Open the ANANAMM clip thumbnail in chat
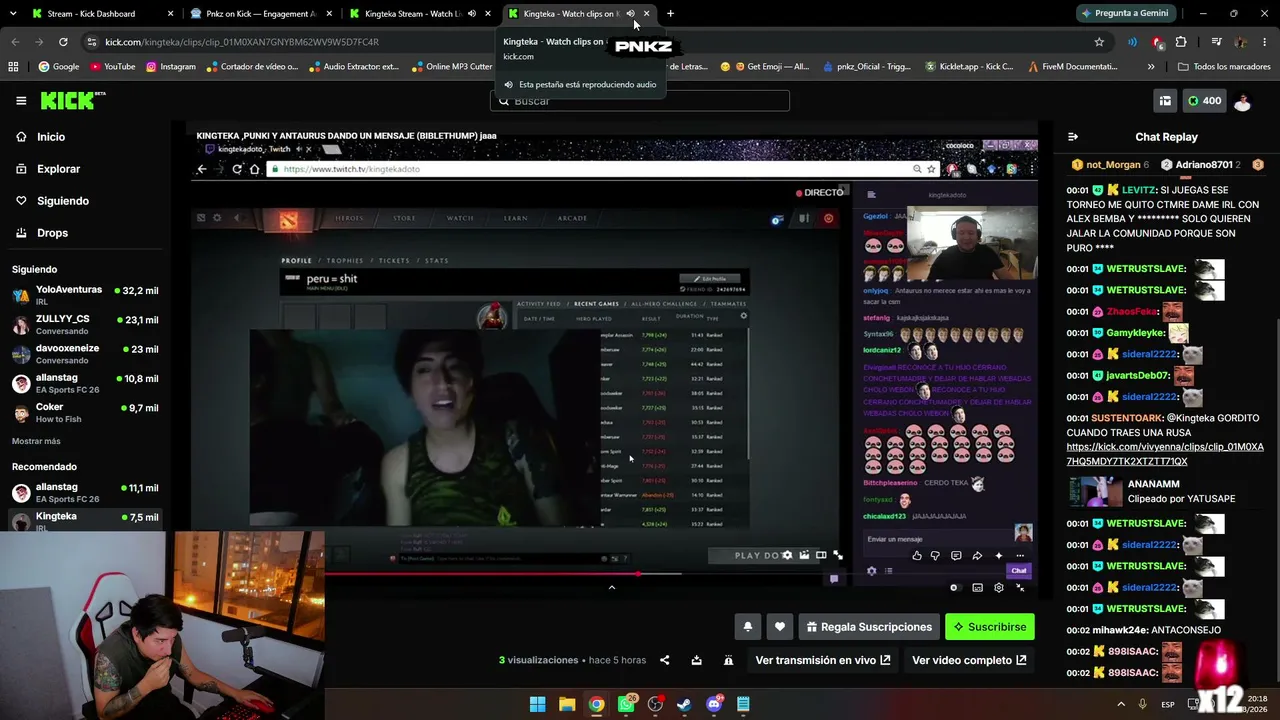Viewport: 1280px width, 720px height. 1095,491
